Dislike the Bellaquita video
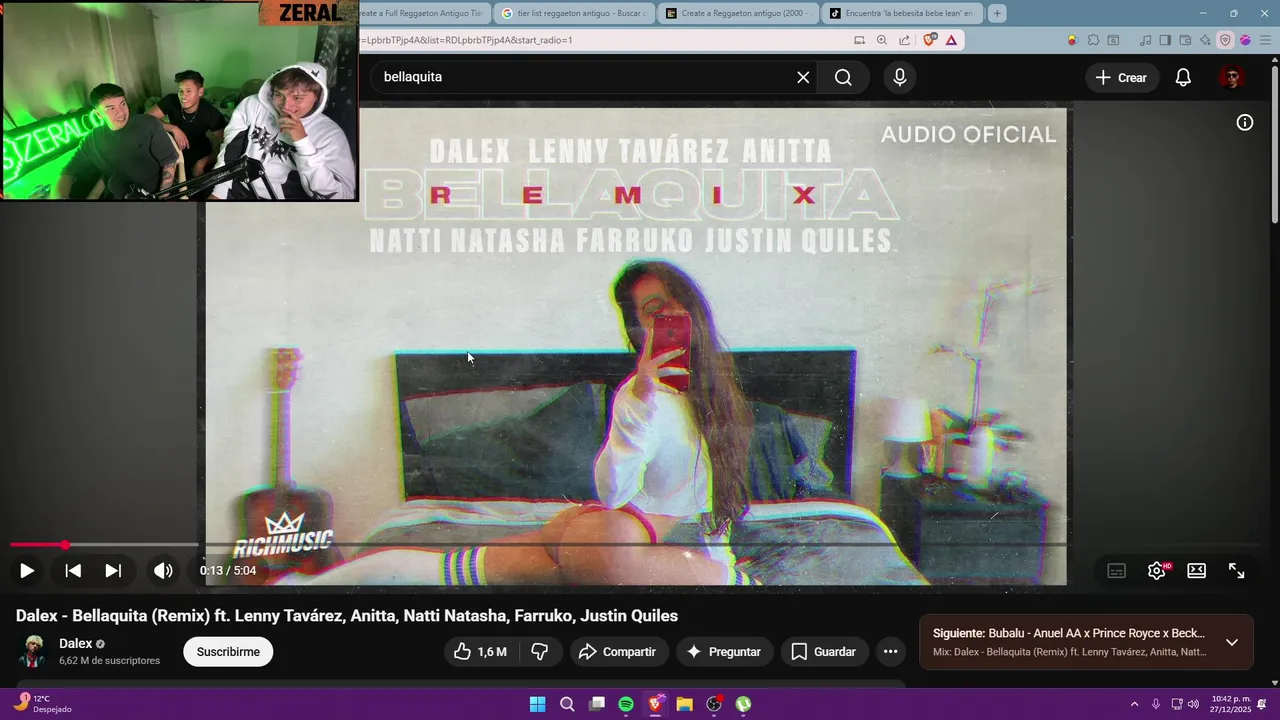The image size is (1280, 720). tap(540, 652)
